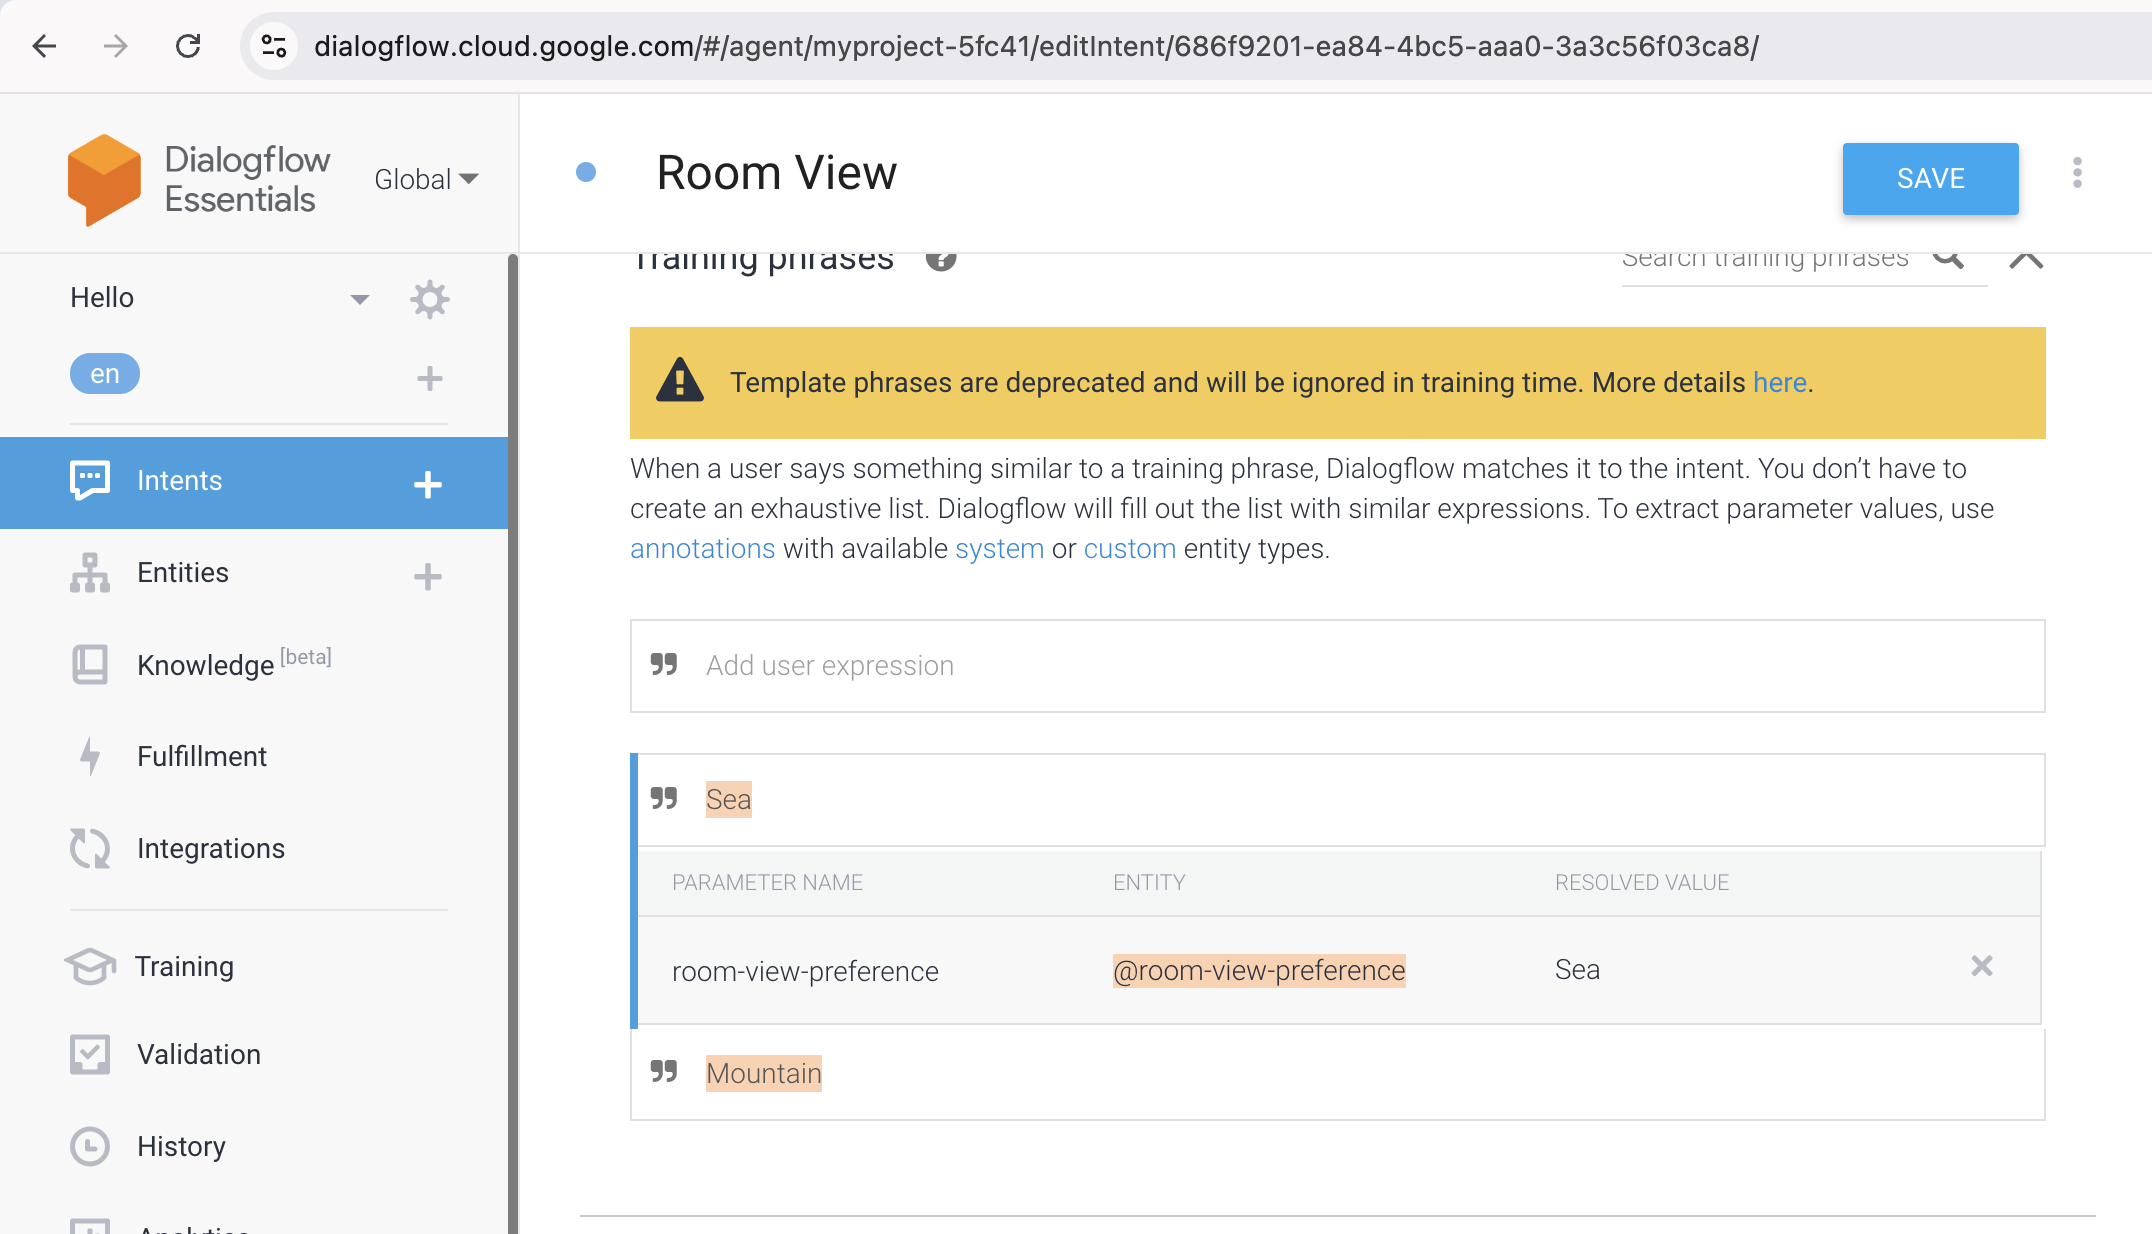
Task: Open Knowledge beta section
Action: (207, 664)
